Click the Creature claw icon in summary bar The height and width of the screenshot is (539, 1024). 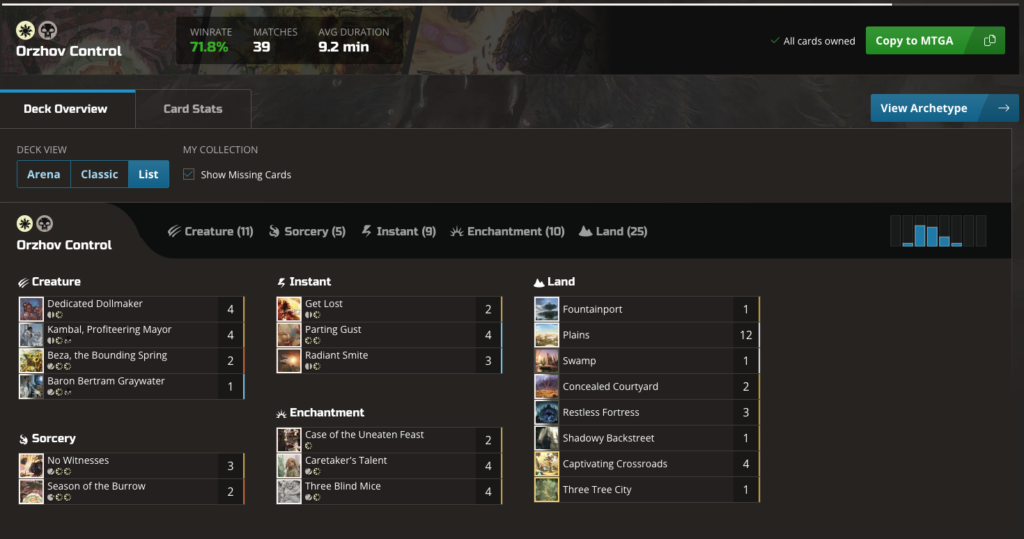(174, 231)
